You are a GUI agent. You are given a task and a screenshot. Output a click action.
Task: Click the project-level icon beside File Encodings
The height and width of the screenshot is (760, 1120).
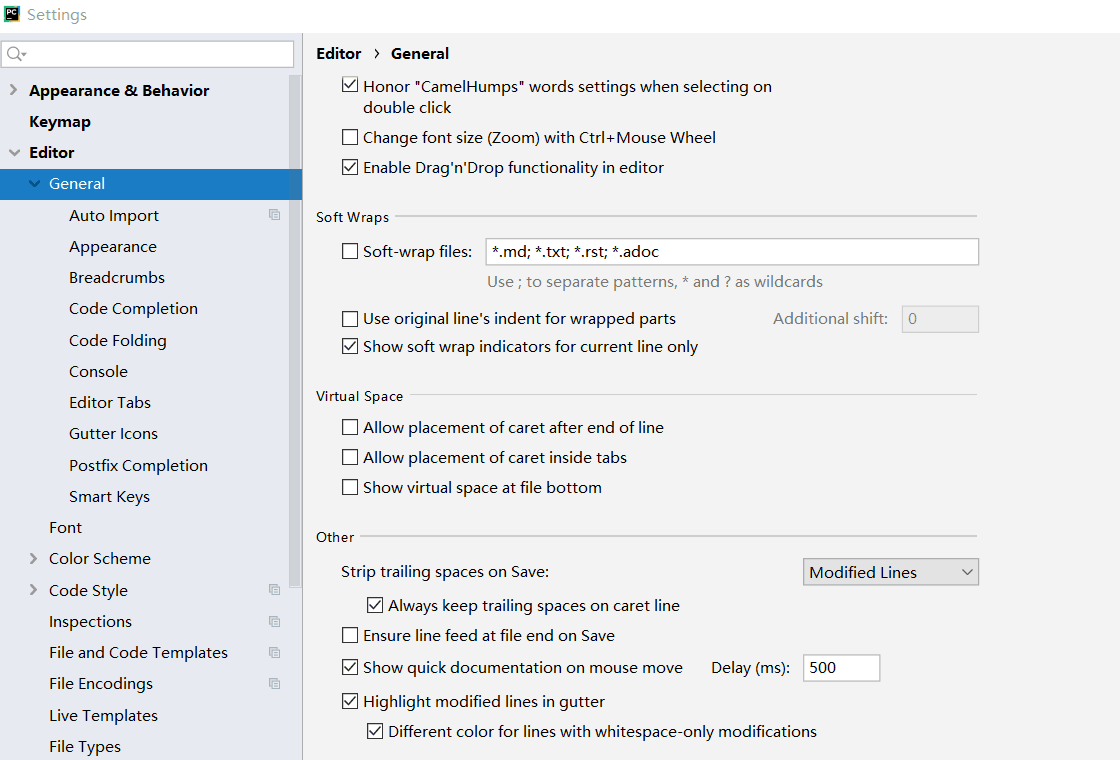pyautogui.click(x=274, y=684)
